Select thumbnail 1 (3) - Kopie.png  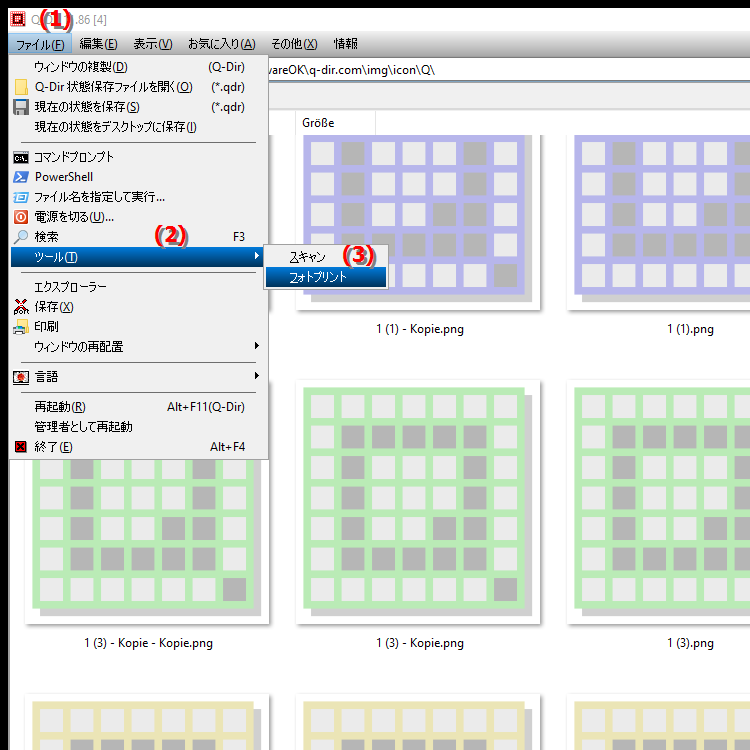(418, 502)
